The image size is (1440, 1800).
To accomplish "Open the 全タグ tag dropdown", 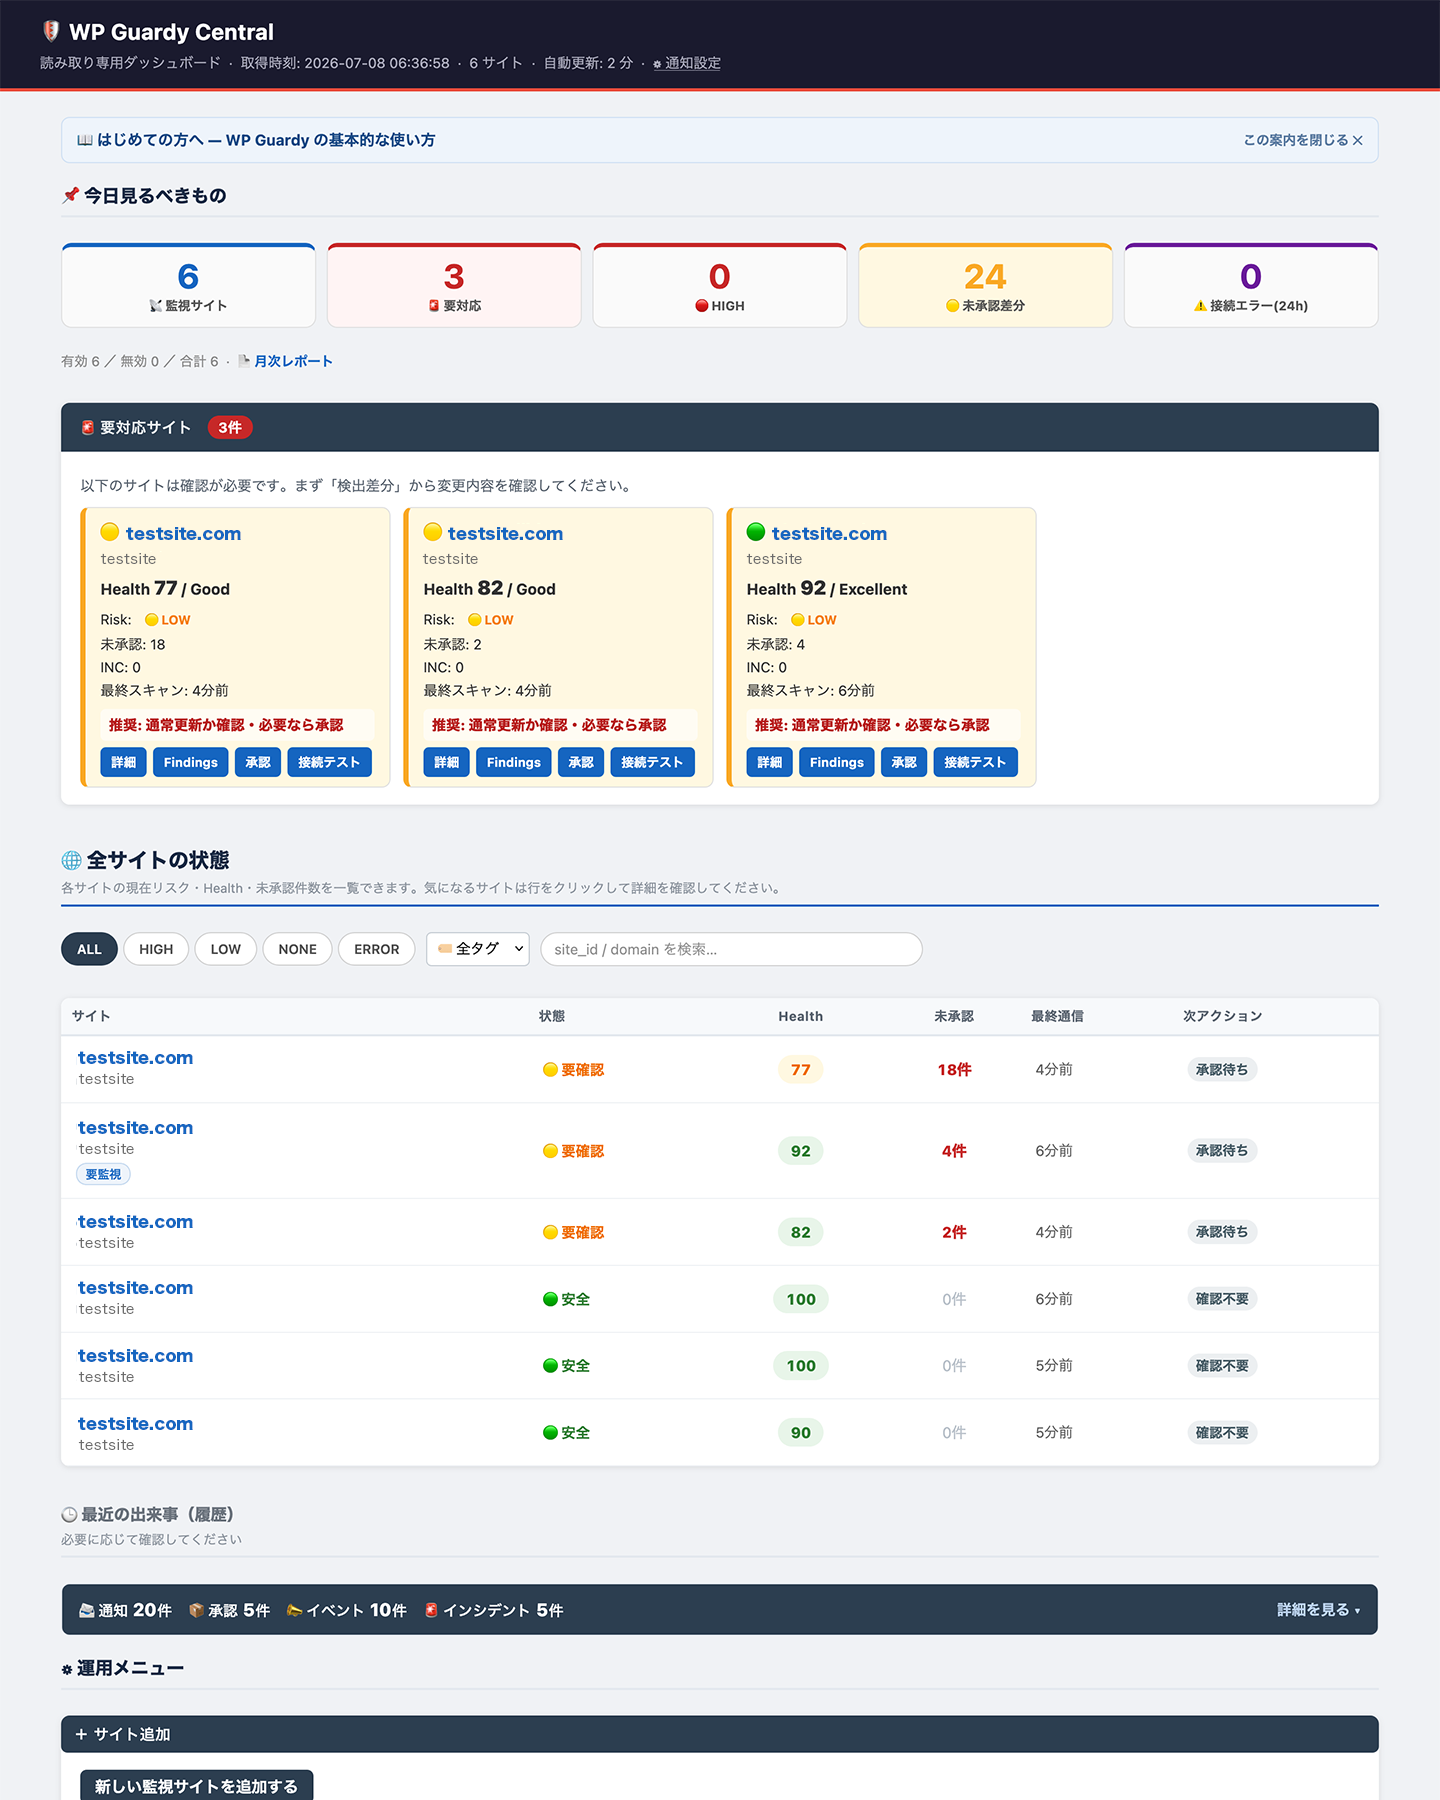I will coord(478,949).
